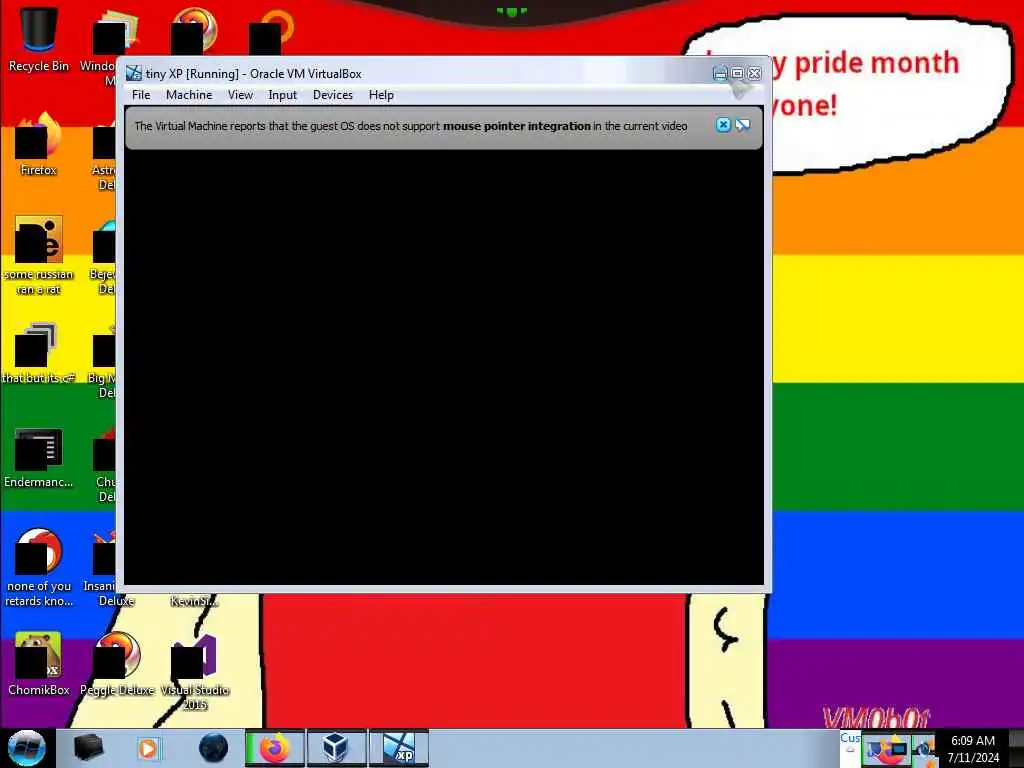Open the Devices menu
The height and width of the screenshot is (768, 1024).
pyautogui.click(x=332, y=95)
